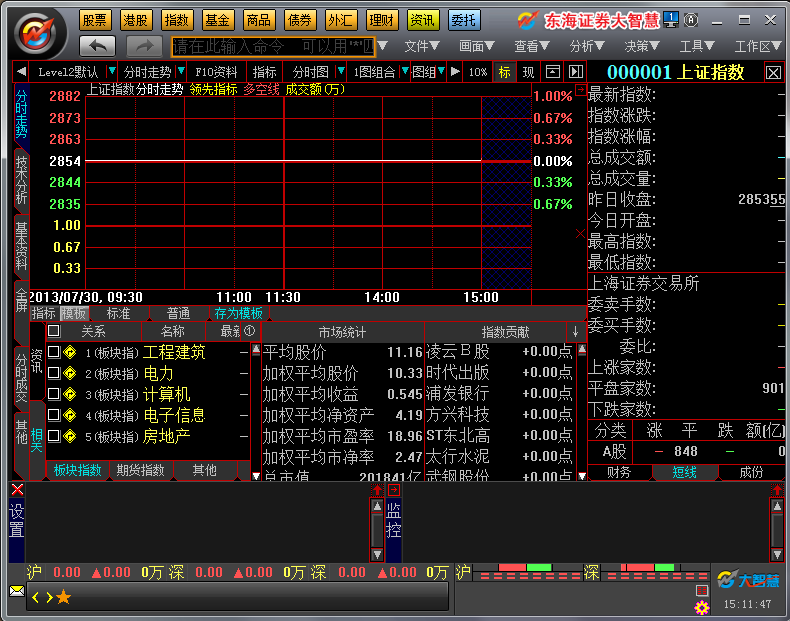Click the 股票 button
790x621 pixels.
[95, 20]
